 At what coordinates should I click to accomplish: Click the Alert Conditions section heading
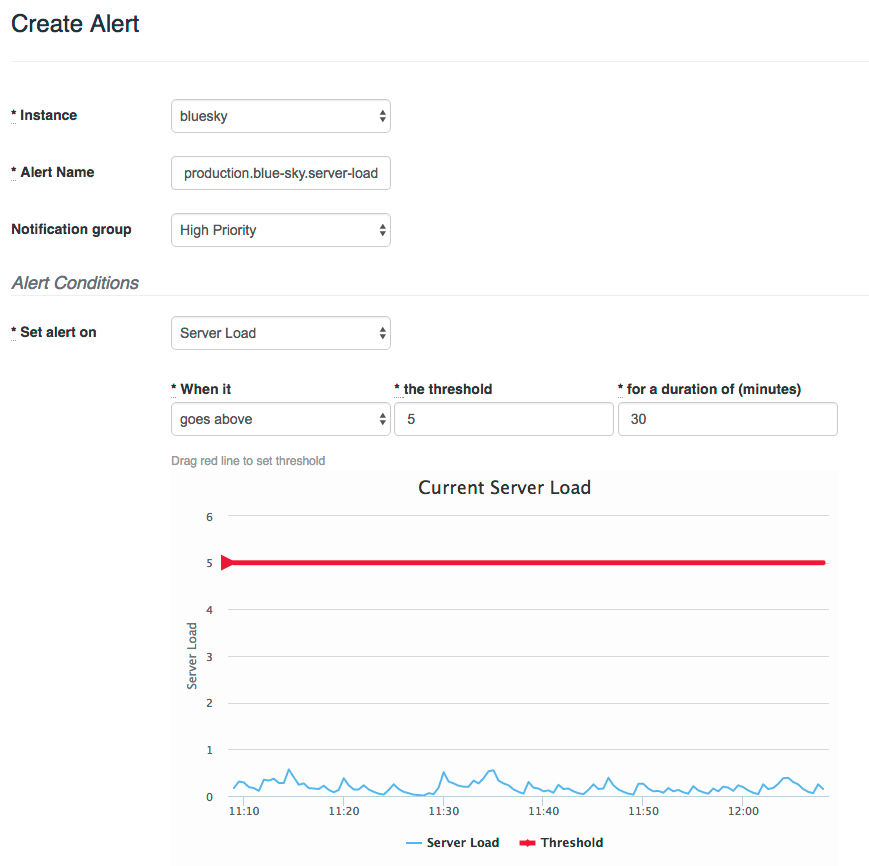(x=75, y=283)
